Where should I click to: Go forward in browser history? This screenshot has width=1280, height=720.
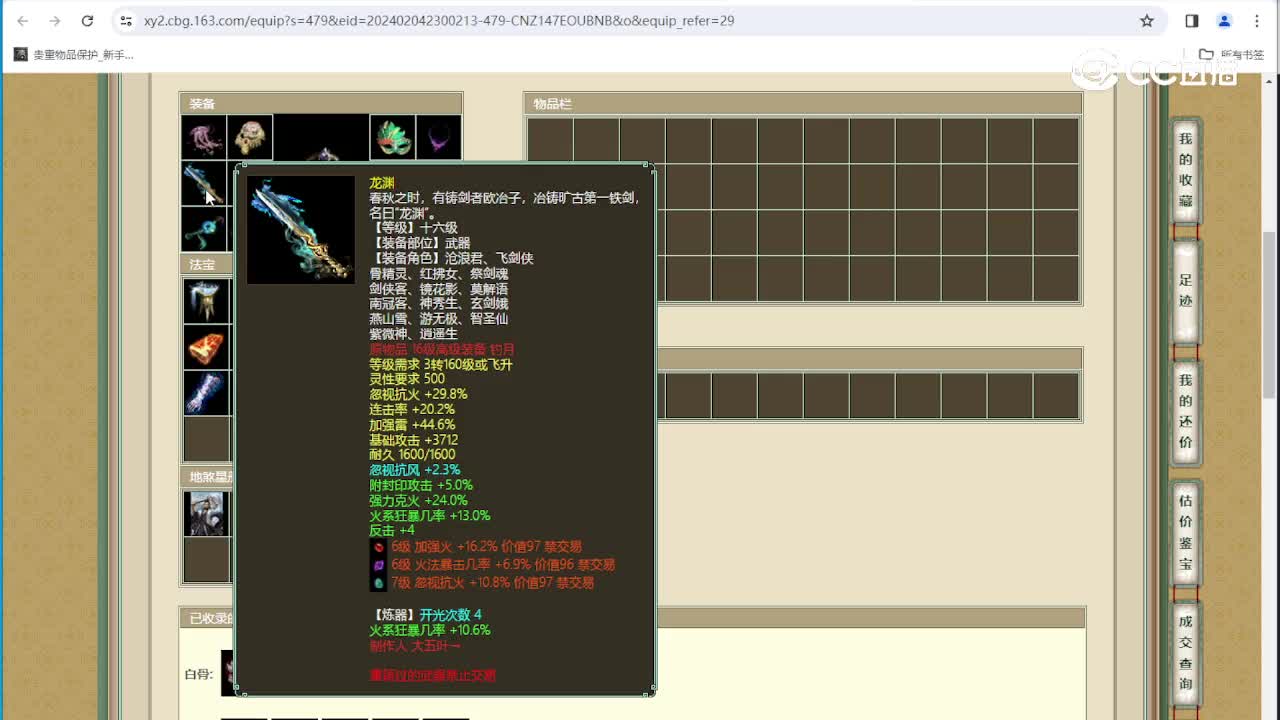click(55, 20)
